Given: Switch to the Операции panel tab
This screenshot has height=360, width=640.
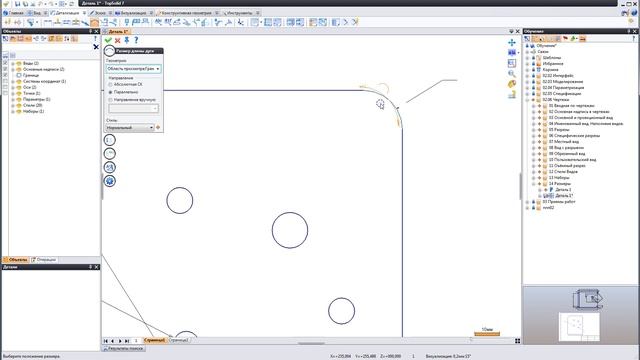Looking at the screenshot, I should (x=44, y=260).
